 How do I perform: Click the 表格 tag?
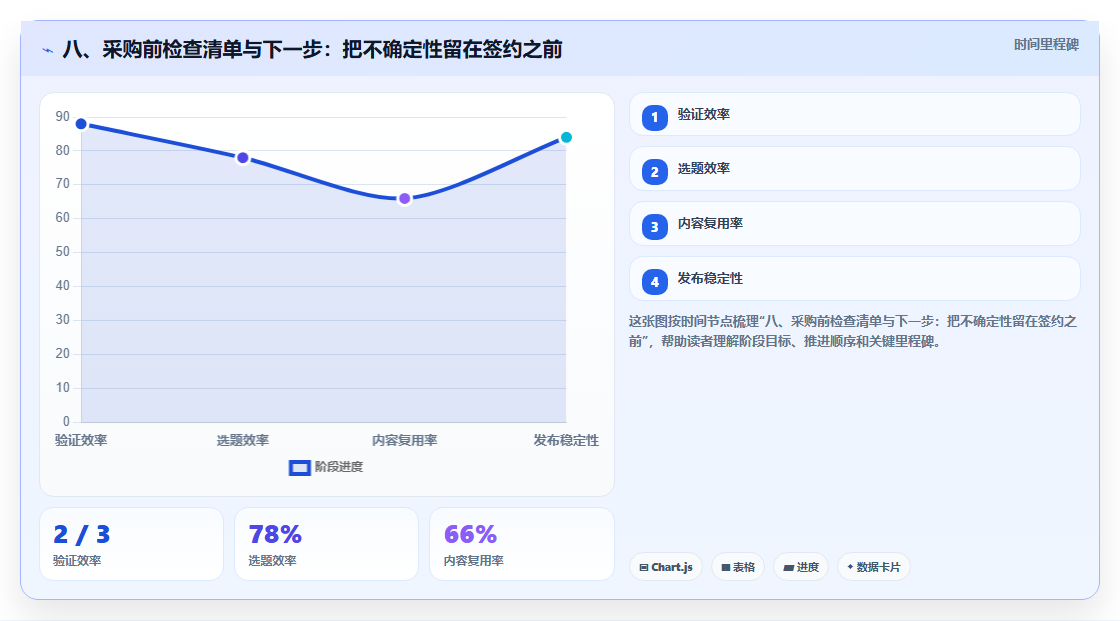coord(738,567)
